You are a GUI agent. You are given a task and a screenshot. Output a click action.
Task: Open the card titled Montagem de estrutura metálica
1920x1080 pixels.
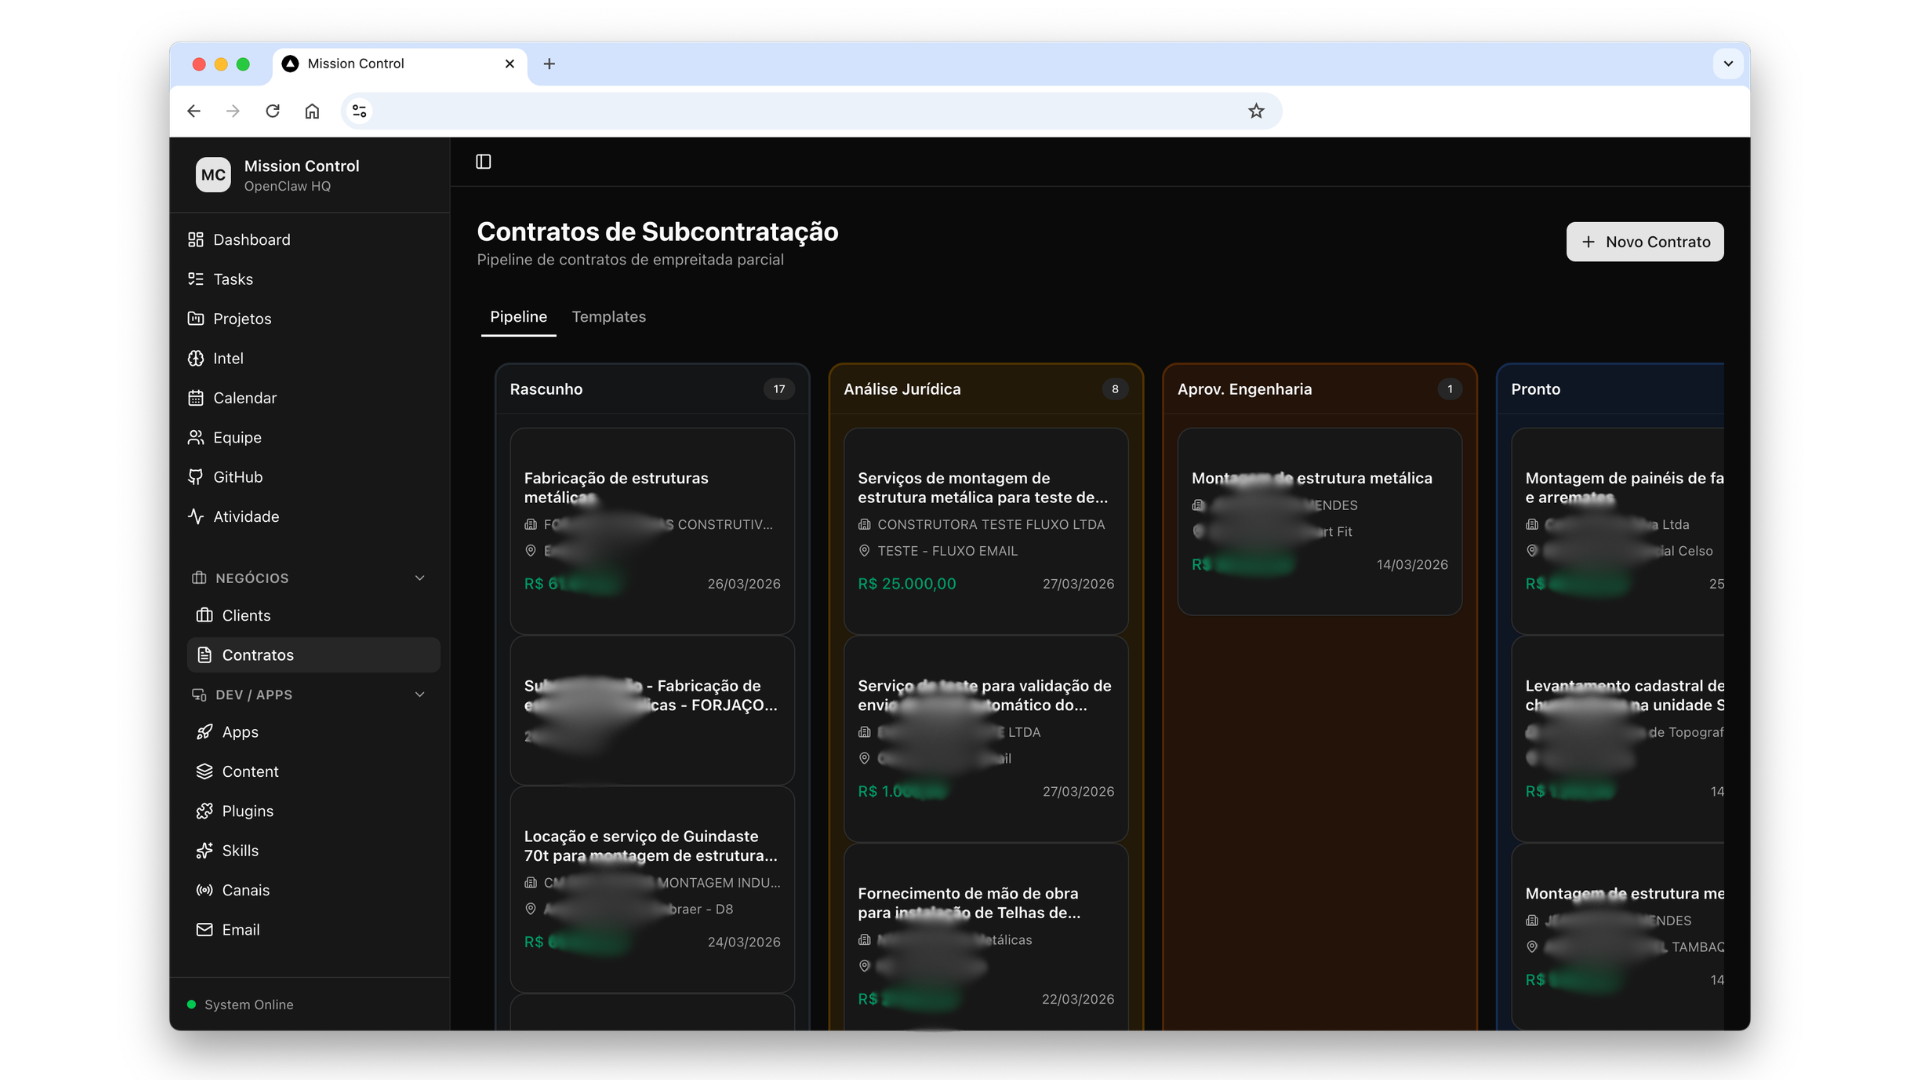1318,520
